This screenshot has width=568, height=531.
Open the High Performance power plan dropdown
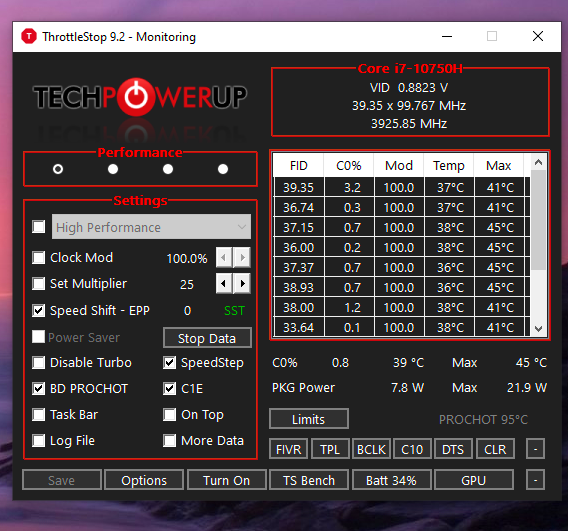click(x=151, y=227)
